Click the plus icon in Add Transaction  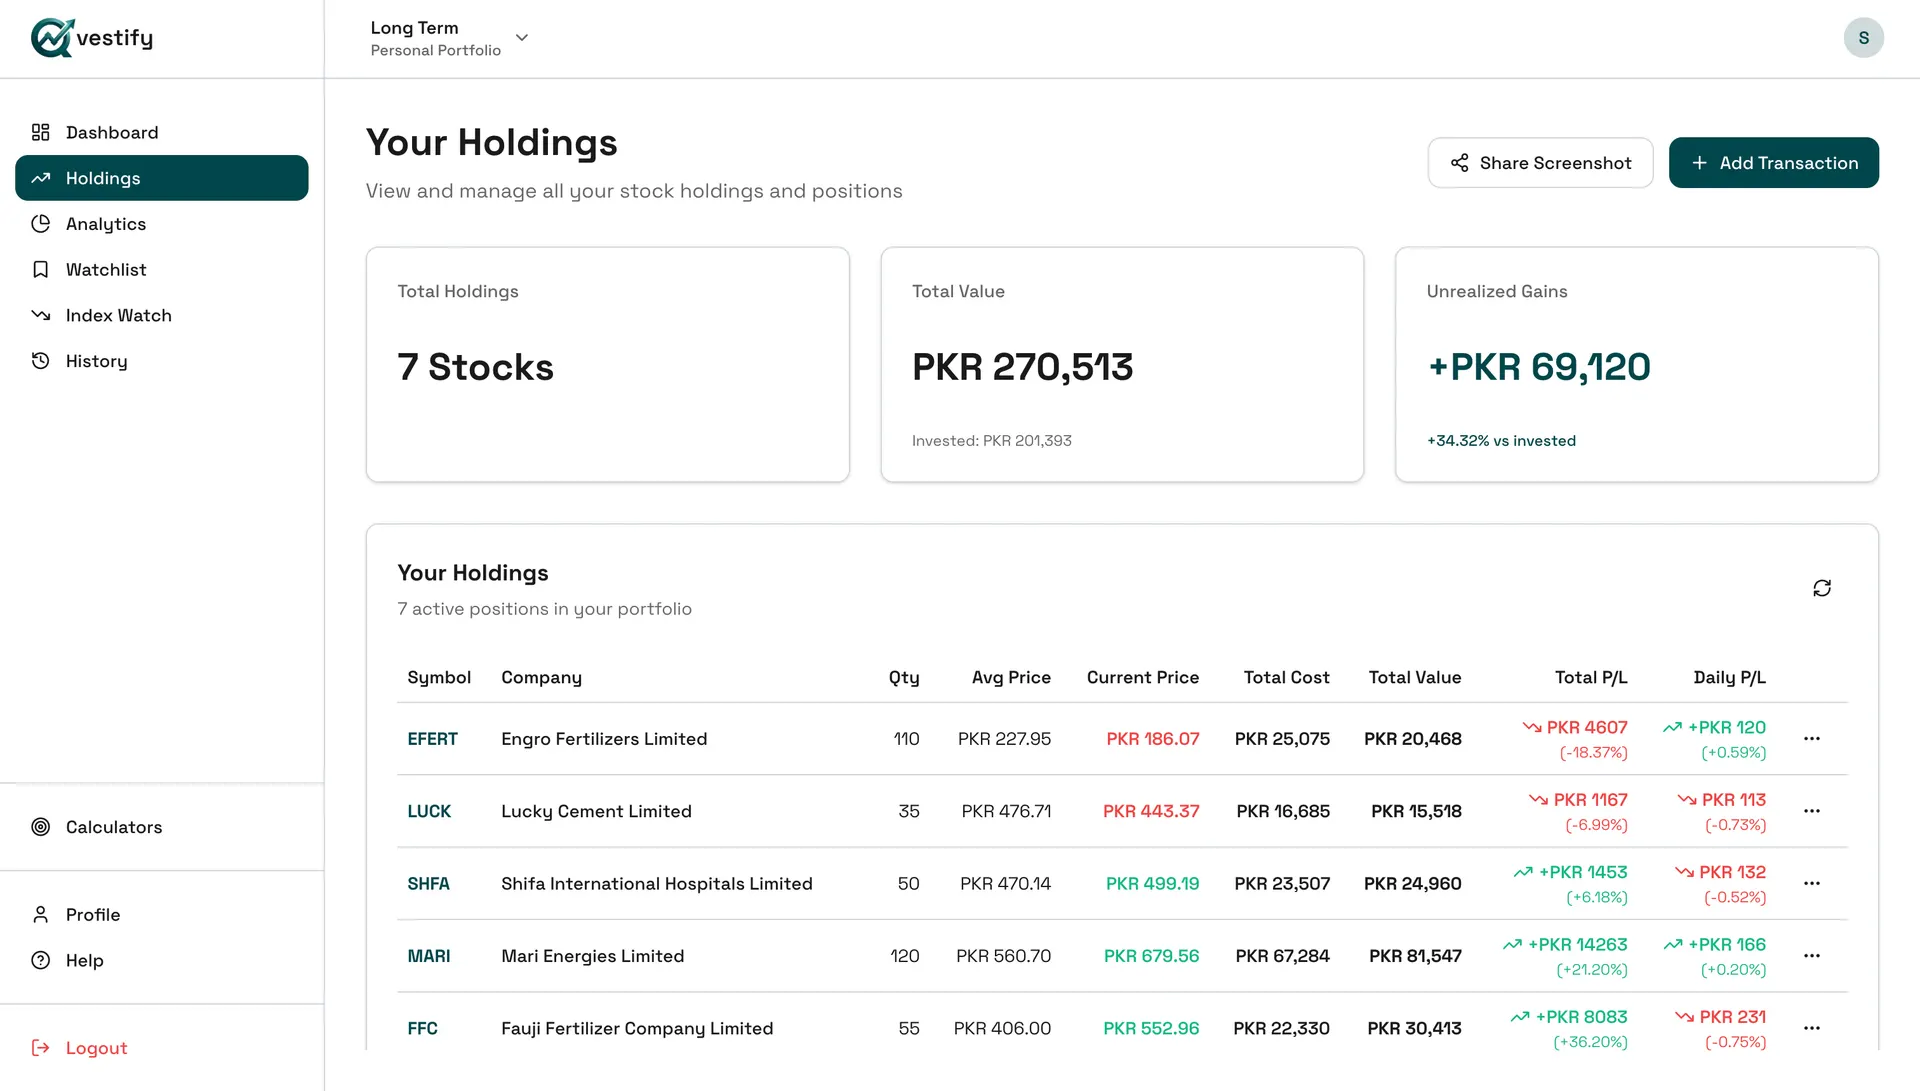point(1699,163)
